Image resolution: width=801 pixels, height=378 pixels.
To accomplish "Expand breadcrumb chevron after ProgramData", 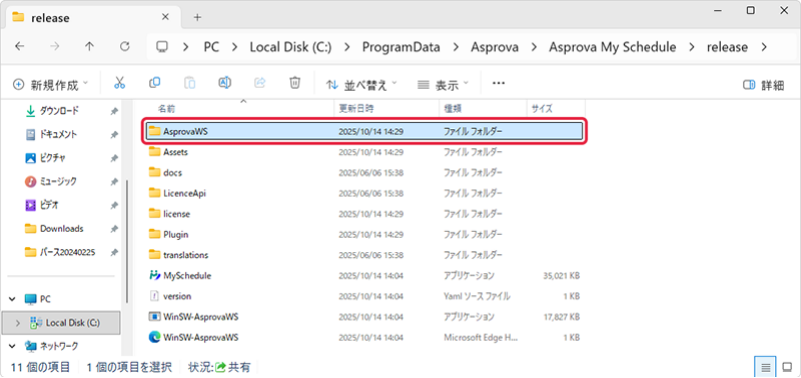I will (455, 47).
